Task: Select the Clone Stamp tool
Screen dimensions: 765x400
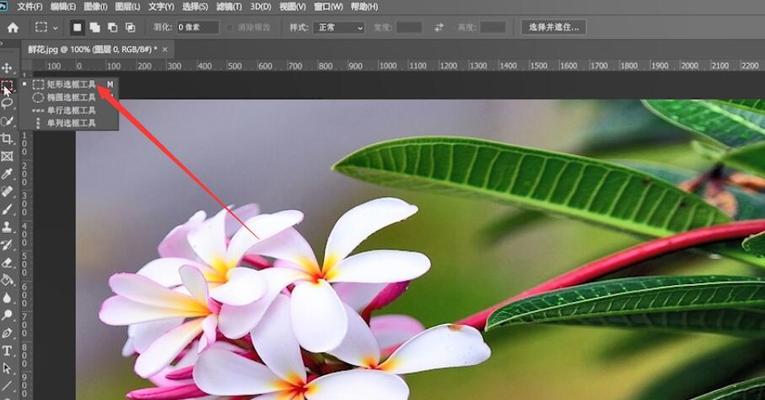Action: [x=7, y=227]
